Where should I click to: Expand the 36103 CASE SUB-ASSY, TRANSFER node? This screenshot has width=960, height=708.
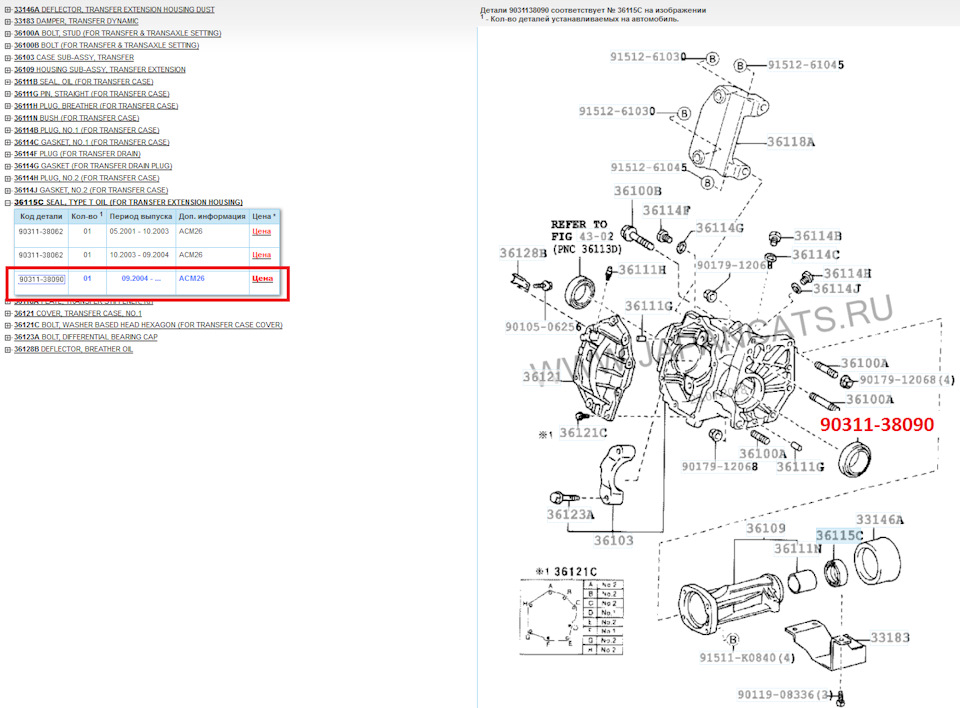tap(6, 57)
